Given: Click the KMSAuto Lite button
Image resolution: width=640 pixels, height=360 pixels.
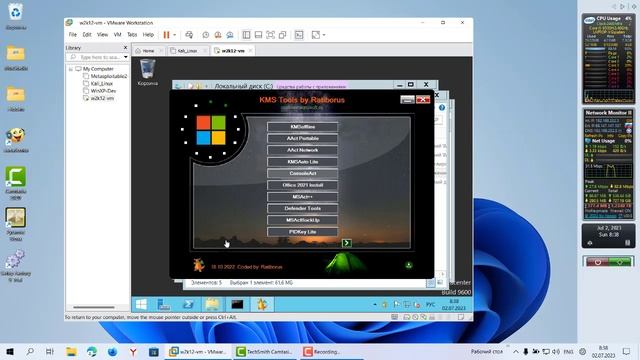Looking at the screenshot, I should pyautogui.click(x=302, y=162).
